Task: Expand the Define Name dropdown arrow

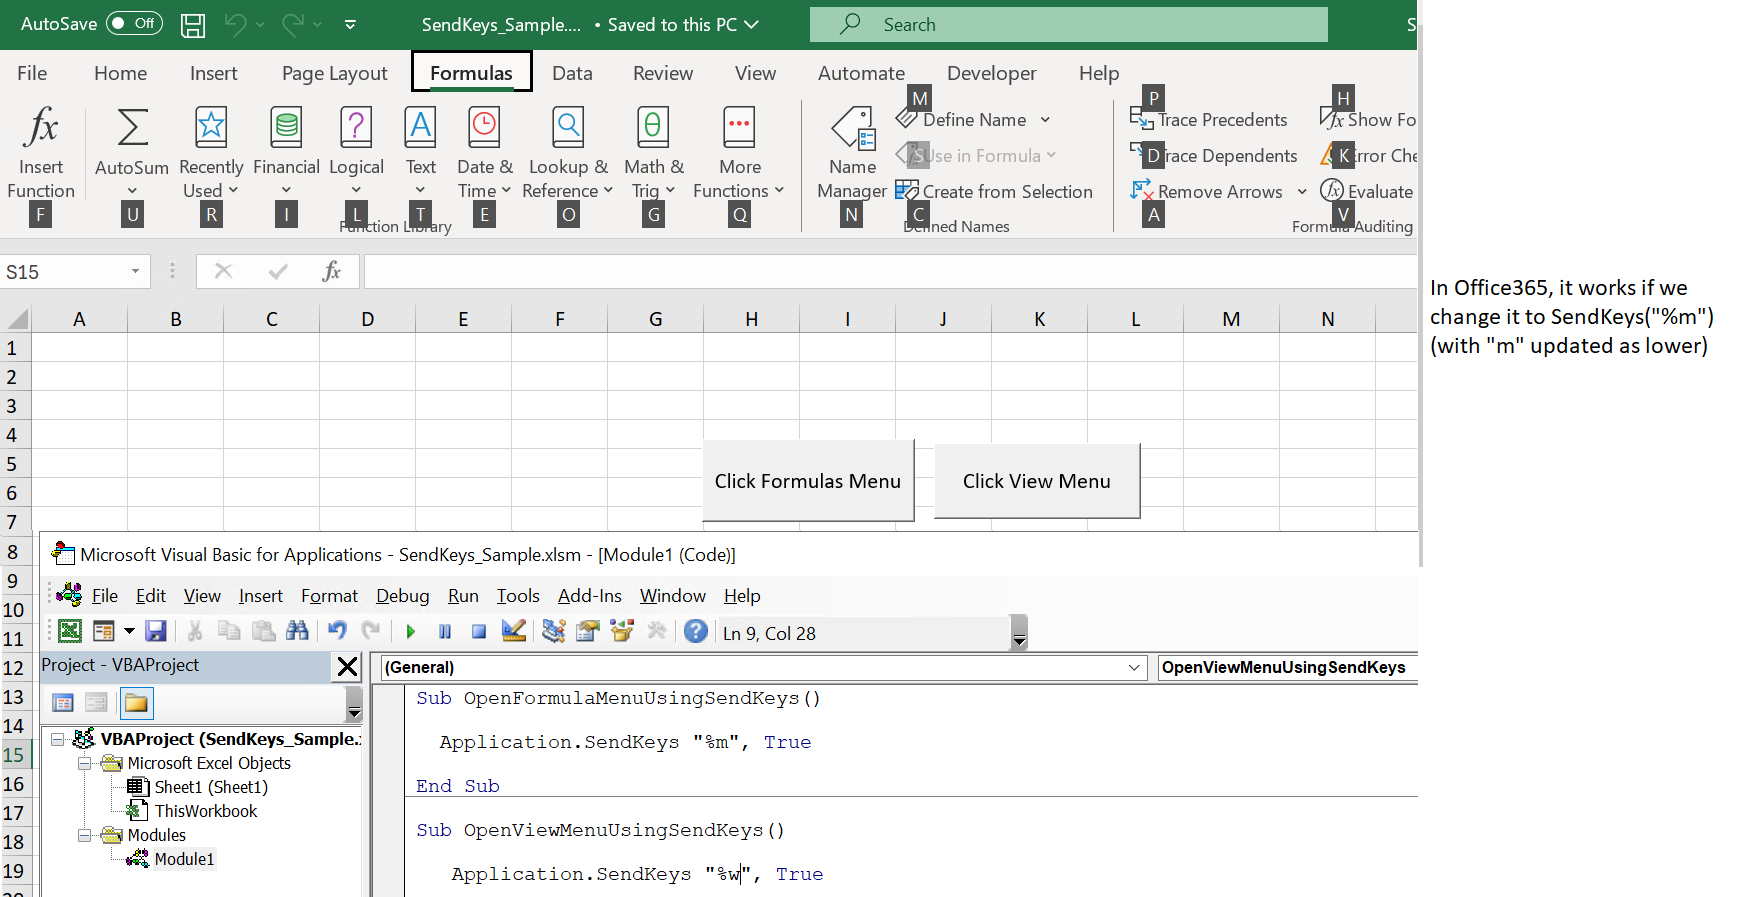Action: tap(1045, 120)
